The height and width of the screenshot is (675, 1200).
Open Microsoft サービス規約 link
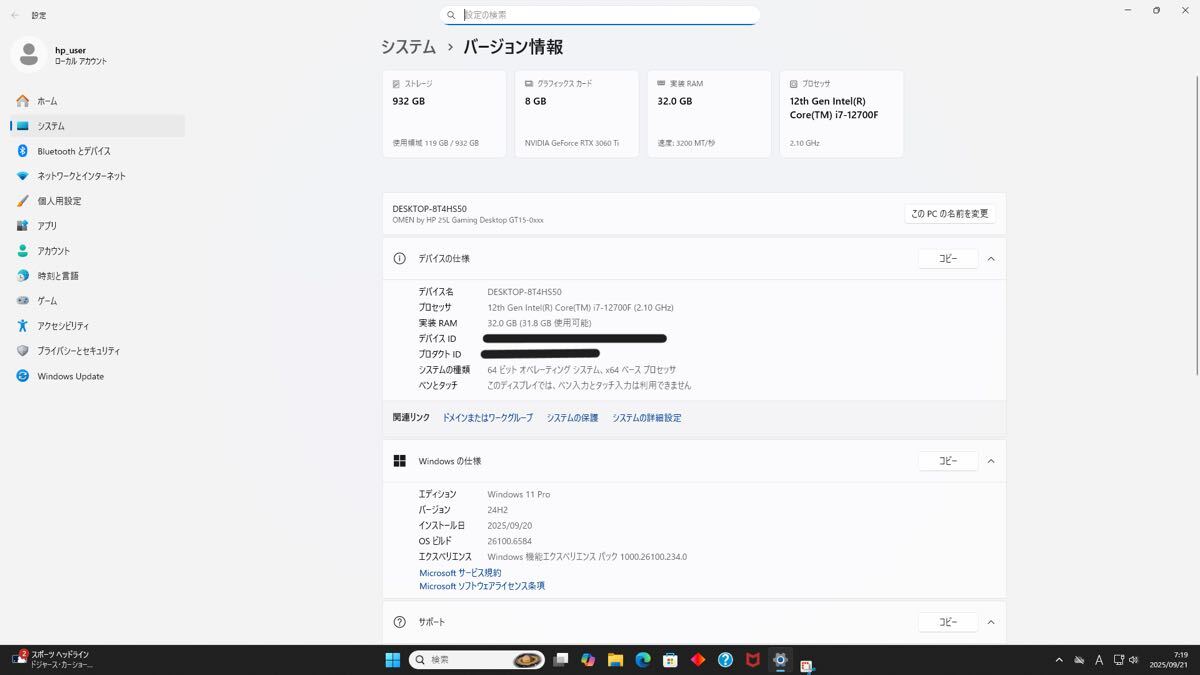point(460,573)
